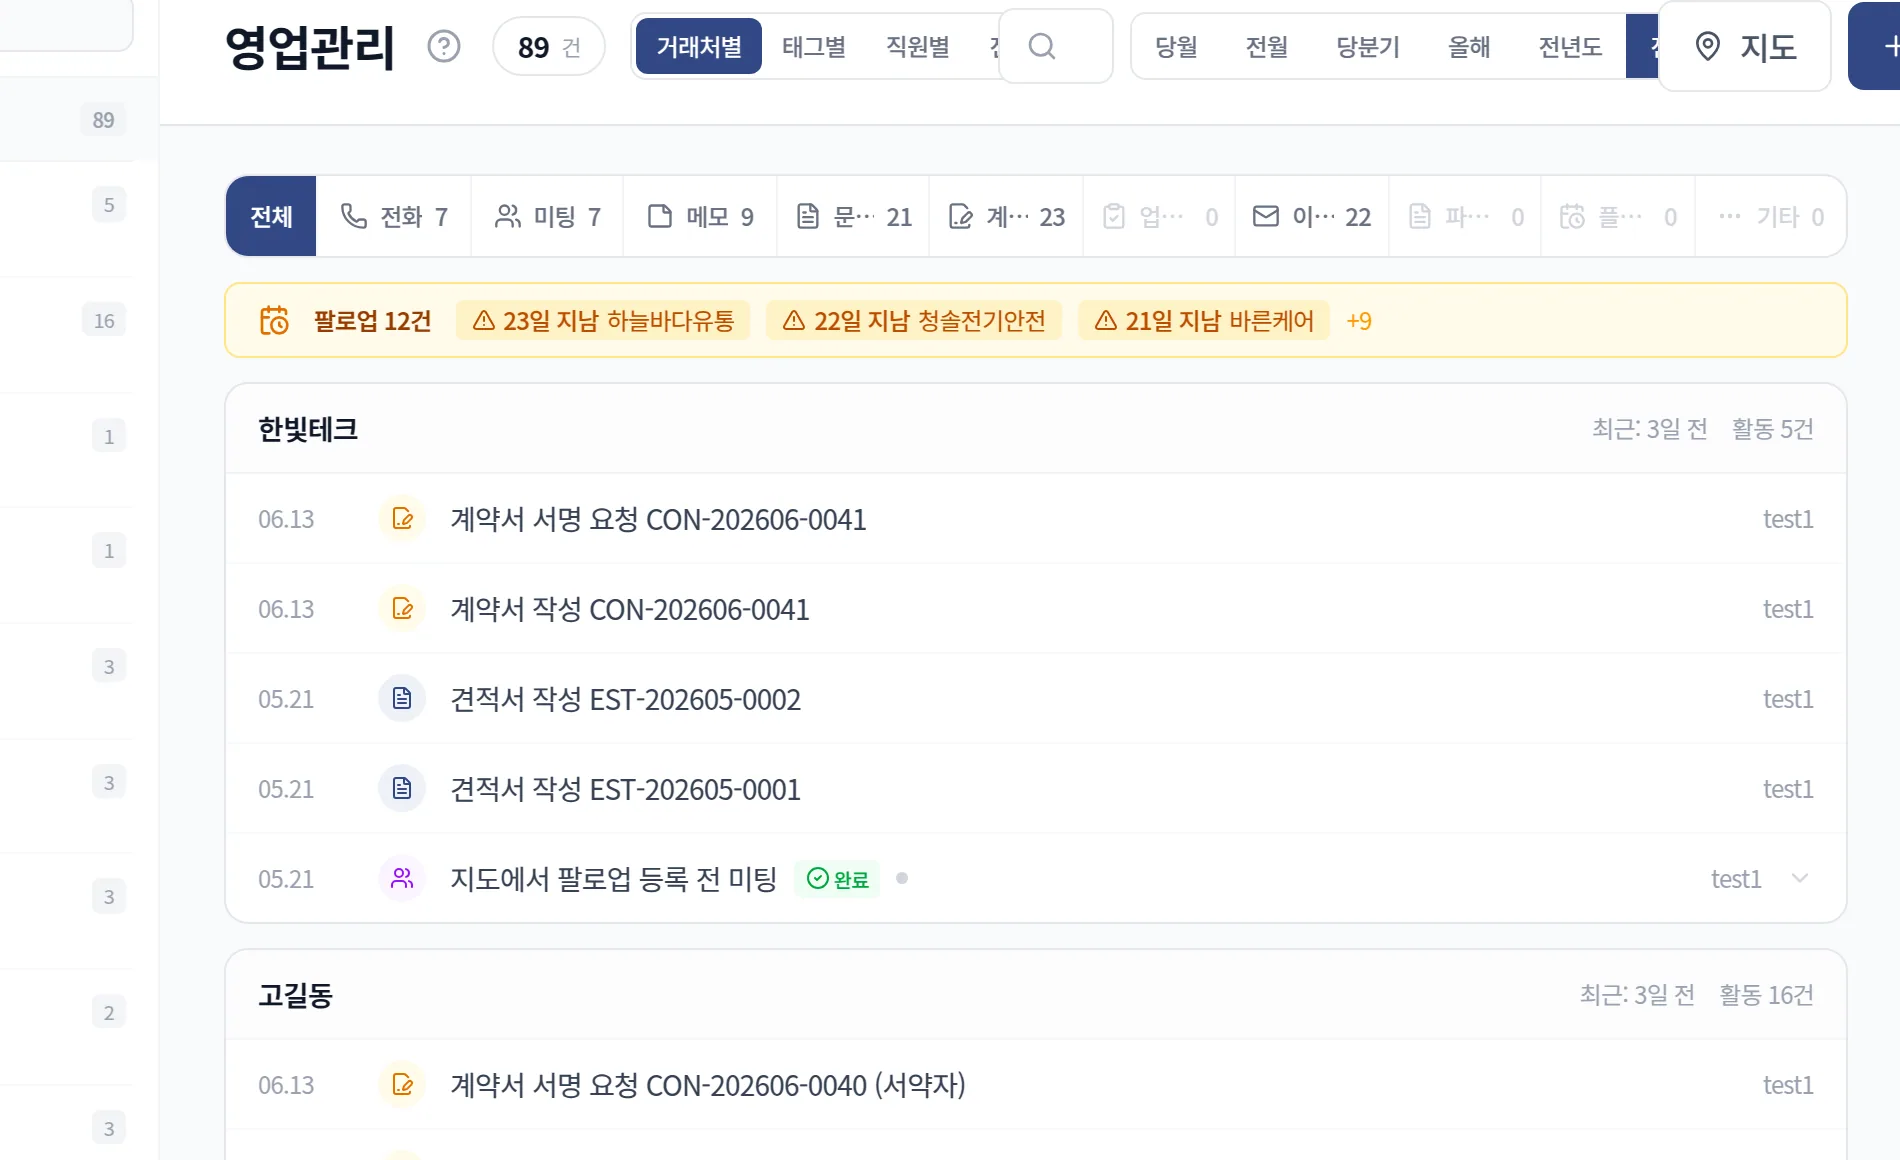1900x1160 pixels.
Task: Filter by 전월 period
Action: pos(1267,46)
